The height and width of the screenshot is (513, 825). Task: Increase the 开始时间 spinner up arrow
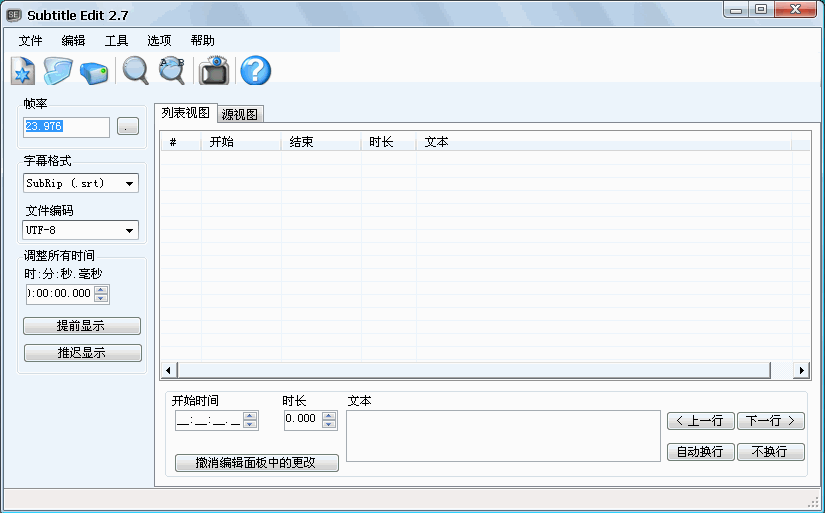click(250, 416)
